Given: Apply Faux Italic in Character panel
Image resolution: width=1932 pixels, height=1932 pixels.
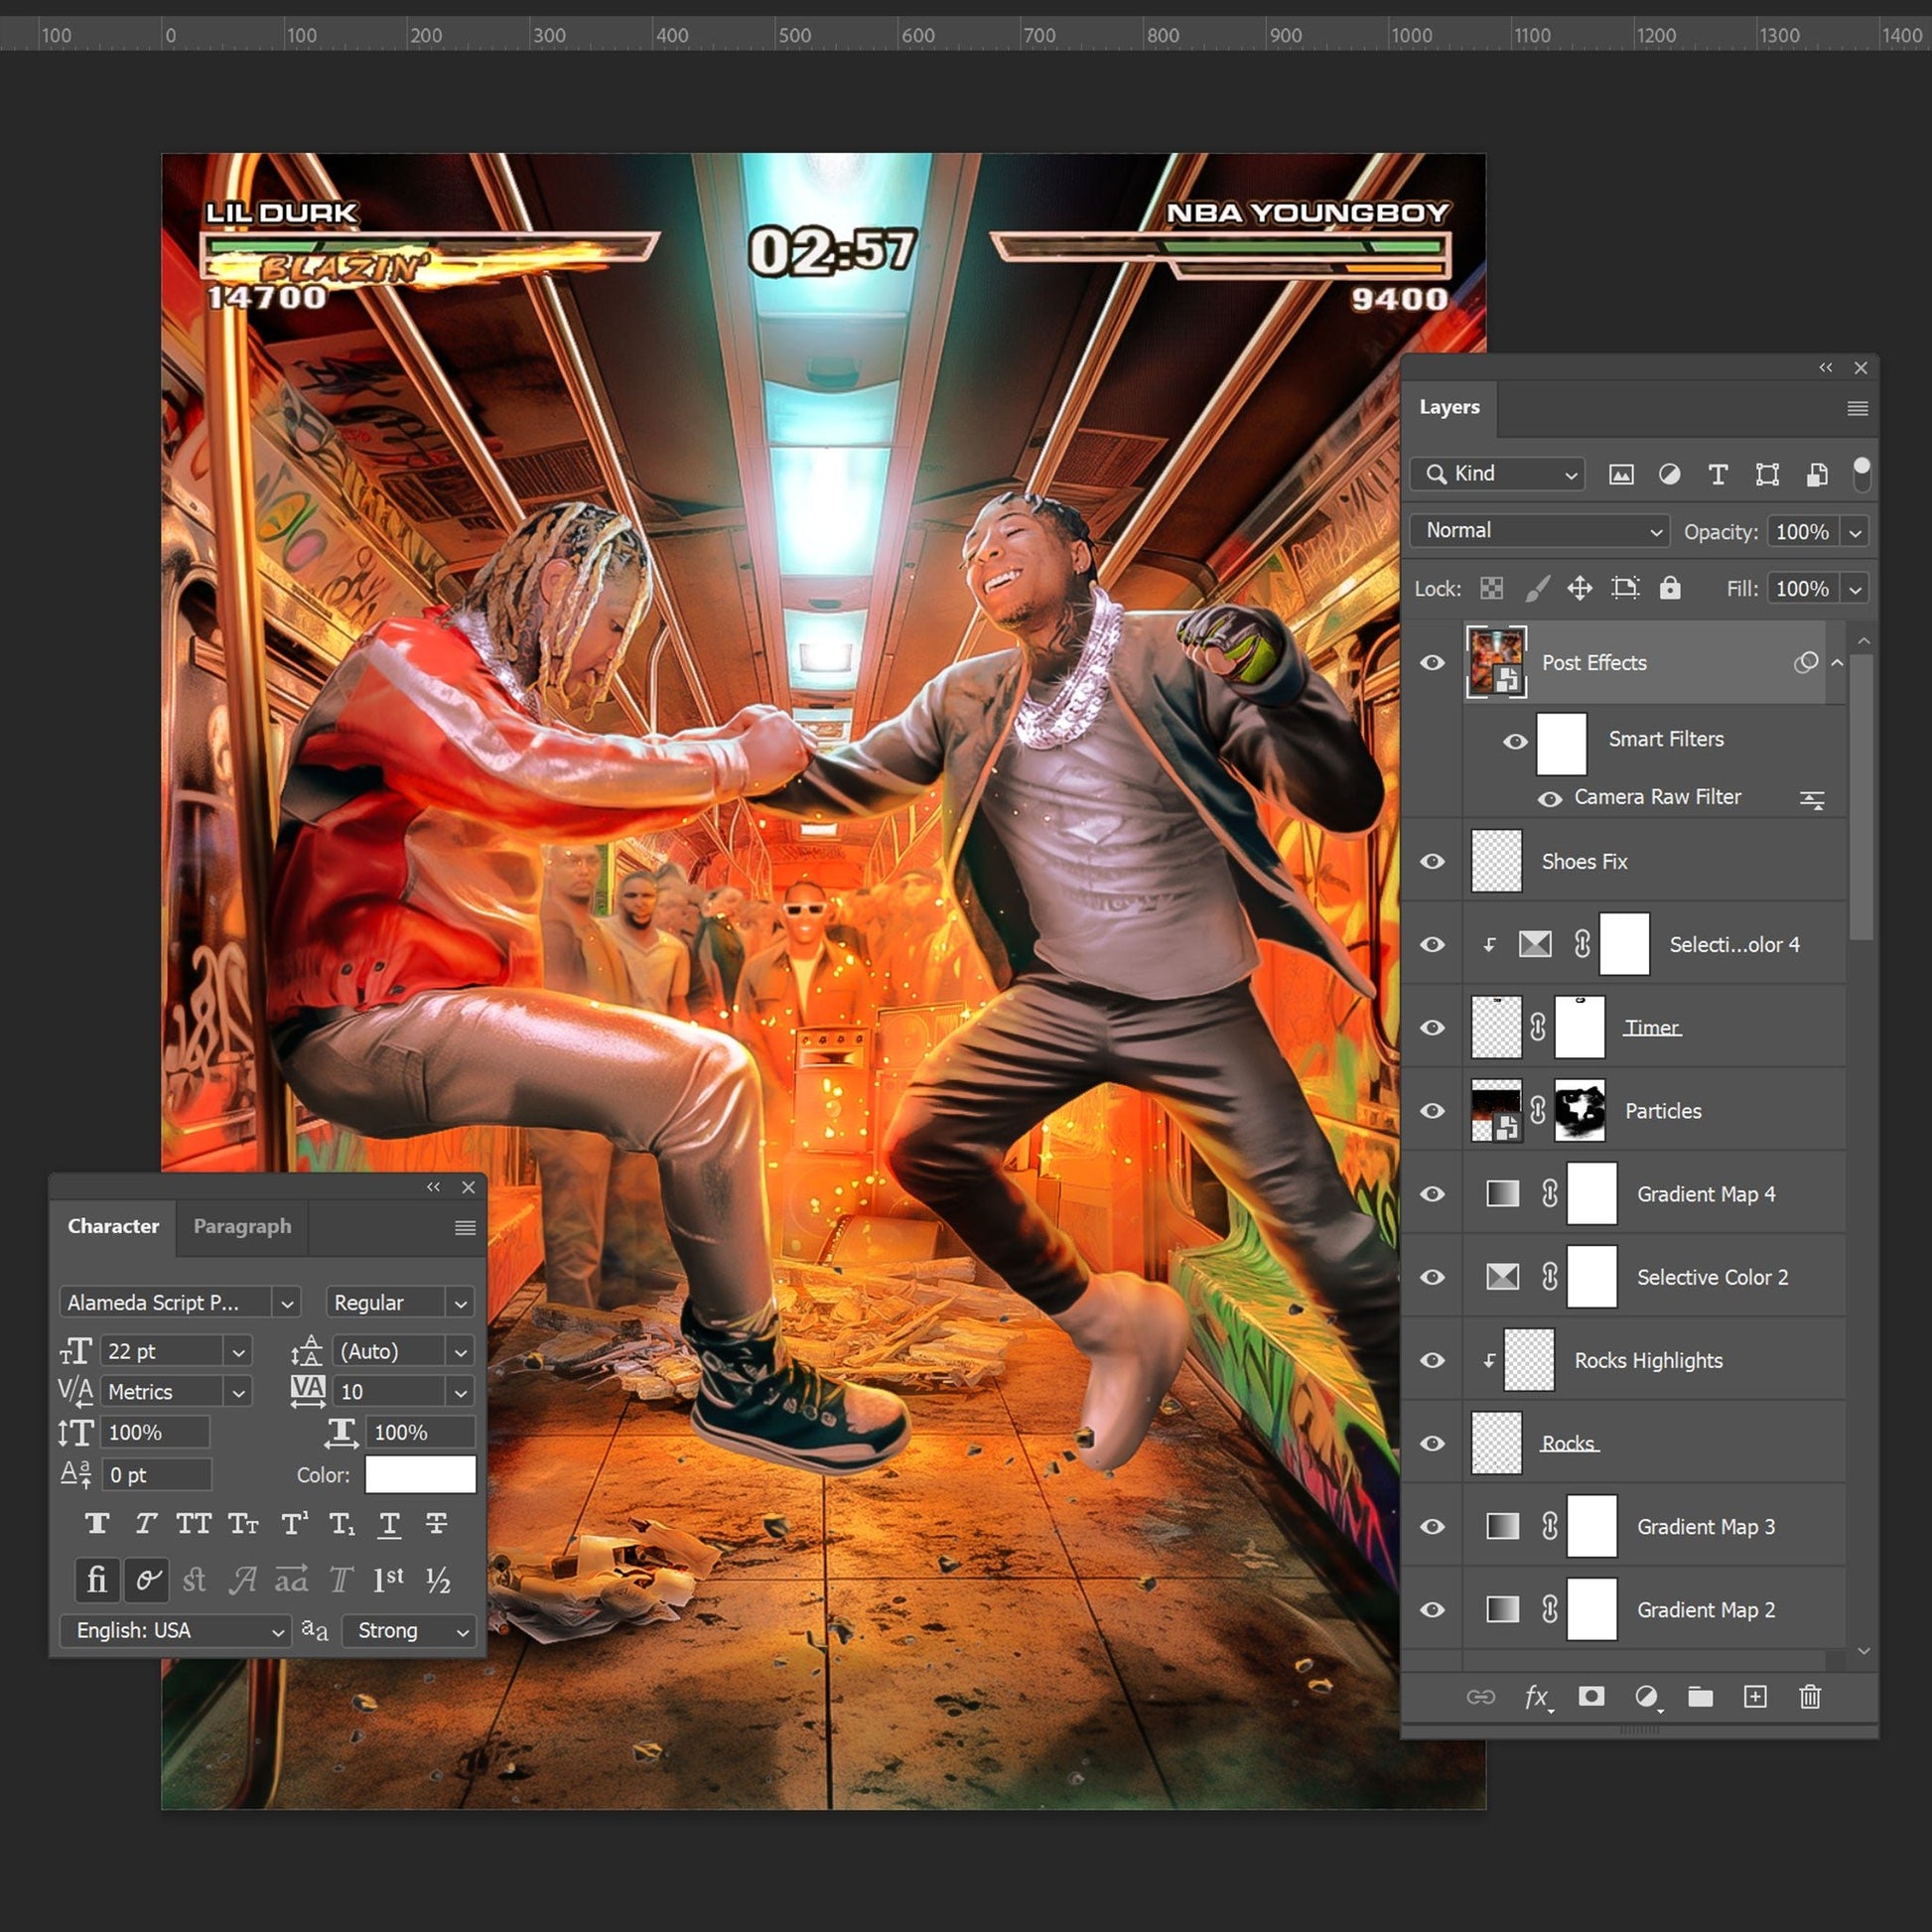Looking at the screenshot, I should (x=146, y=1523).
